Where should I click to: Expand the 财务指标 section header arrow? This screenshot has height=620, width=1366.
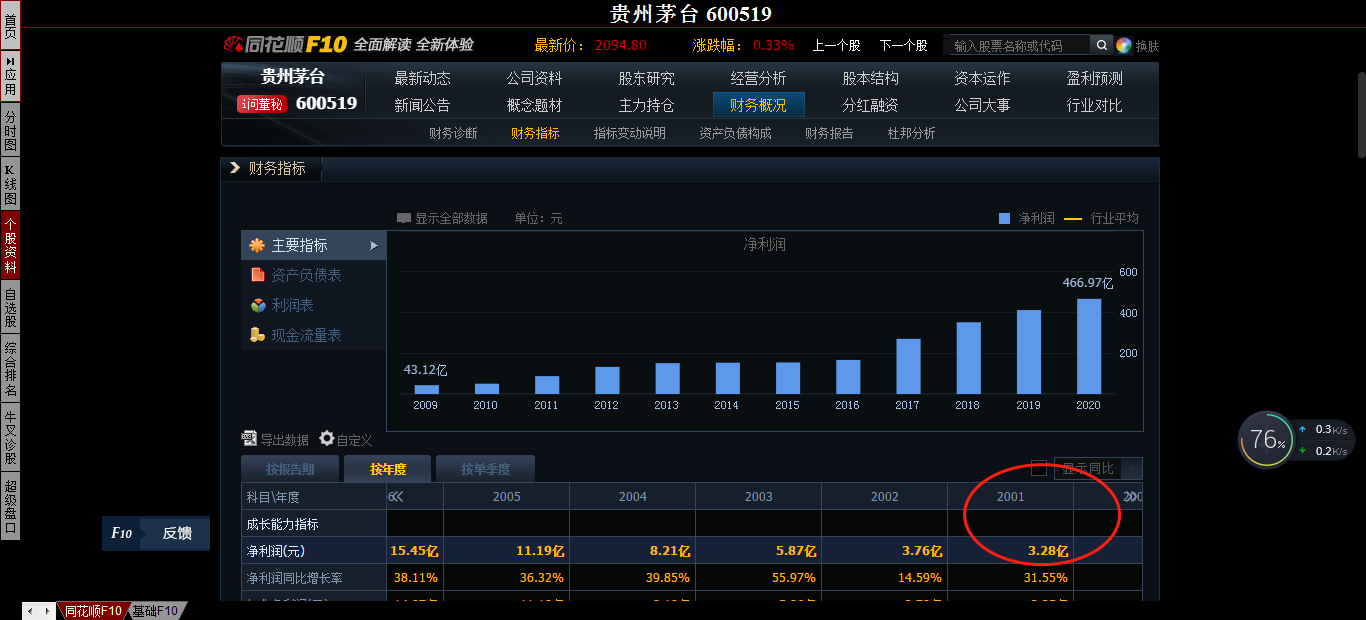(x=235, y=168)
